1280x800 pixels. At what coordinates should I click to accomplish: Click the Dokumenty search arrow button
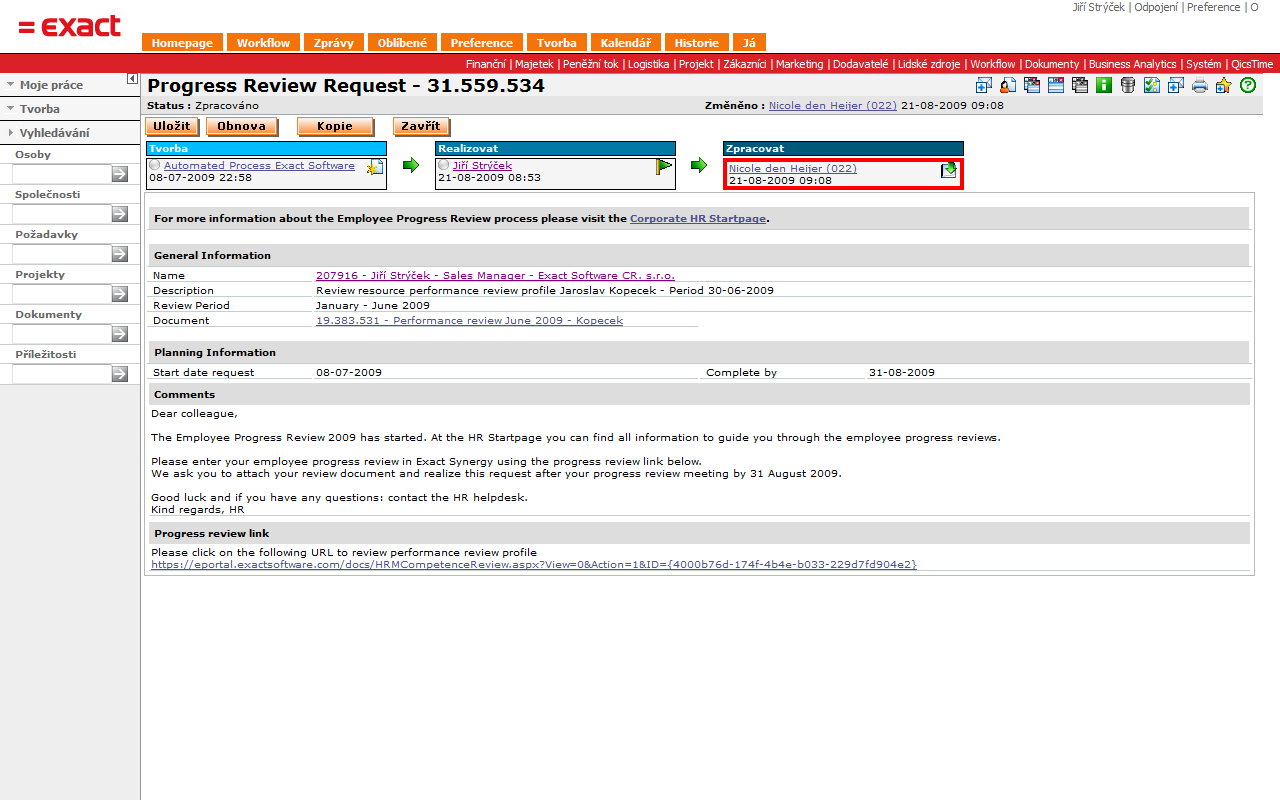(x=120, y=334)
